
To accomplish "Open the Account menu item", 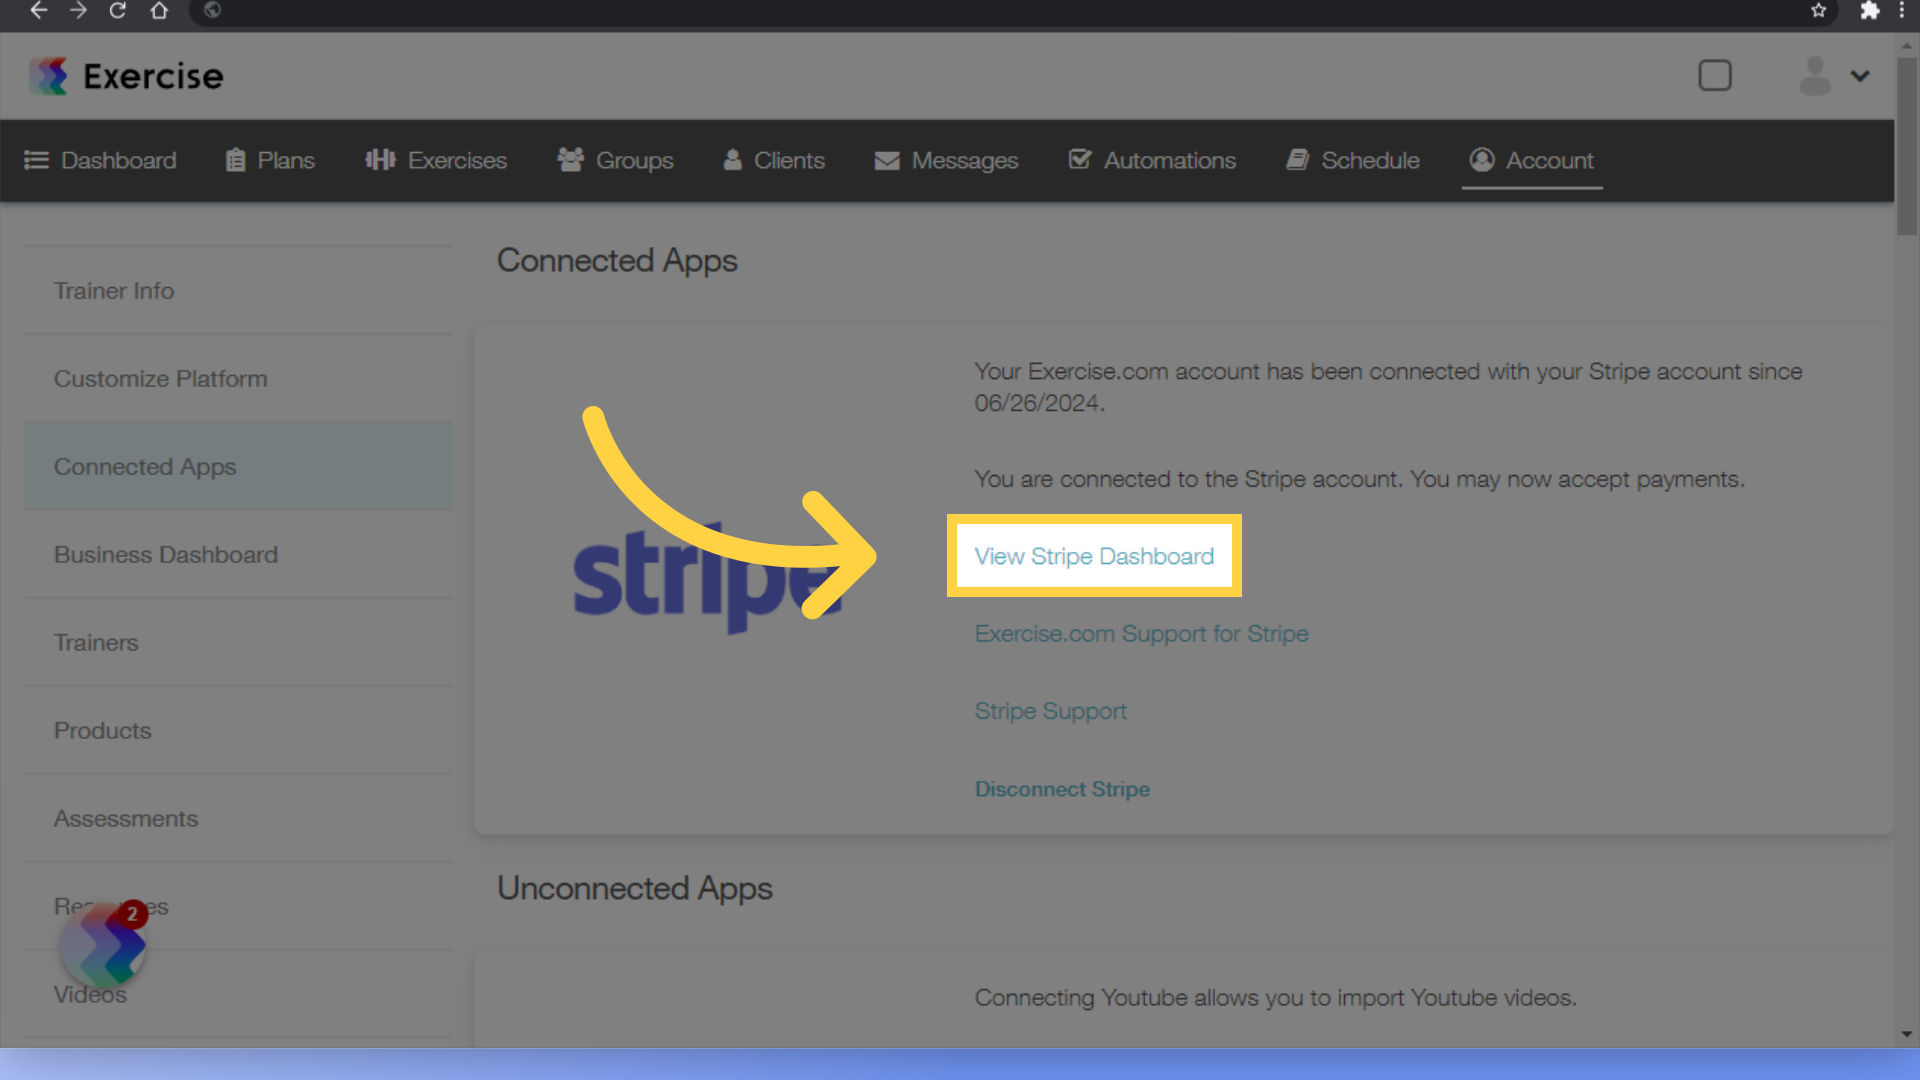I will point(1532,160).
